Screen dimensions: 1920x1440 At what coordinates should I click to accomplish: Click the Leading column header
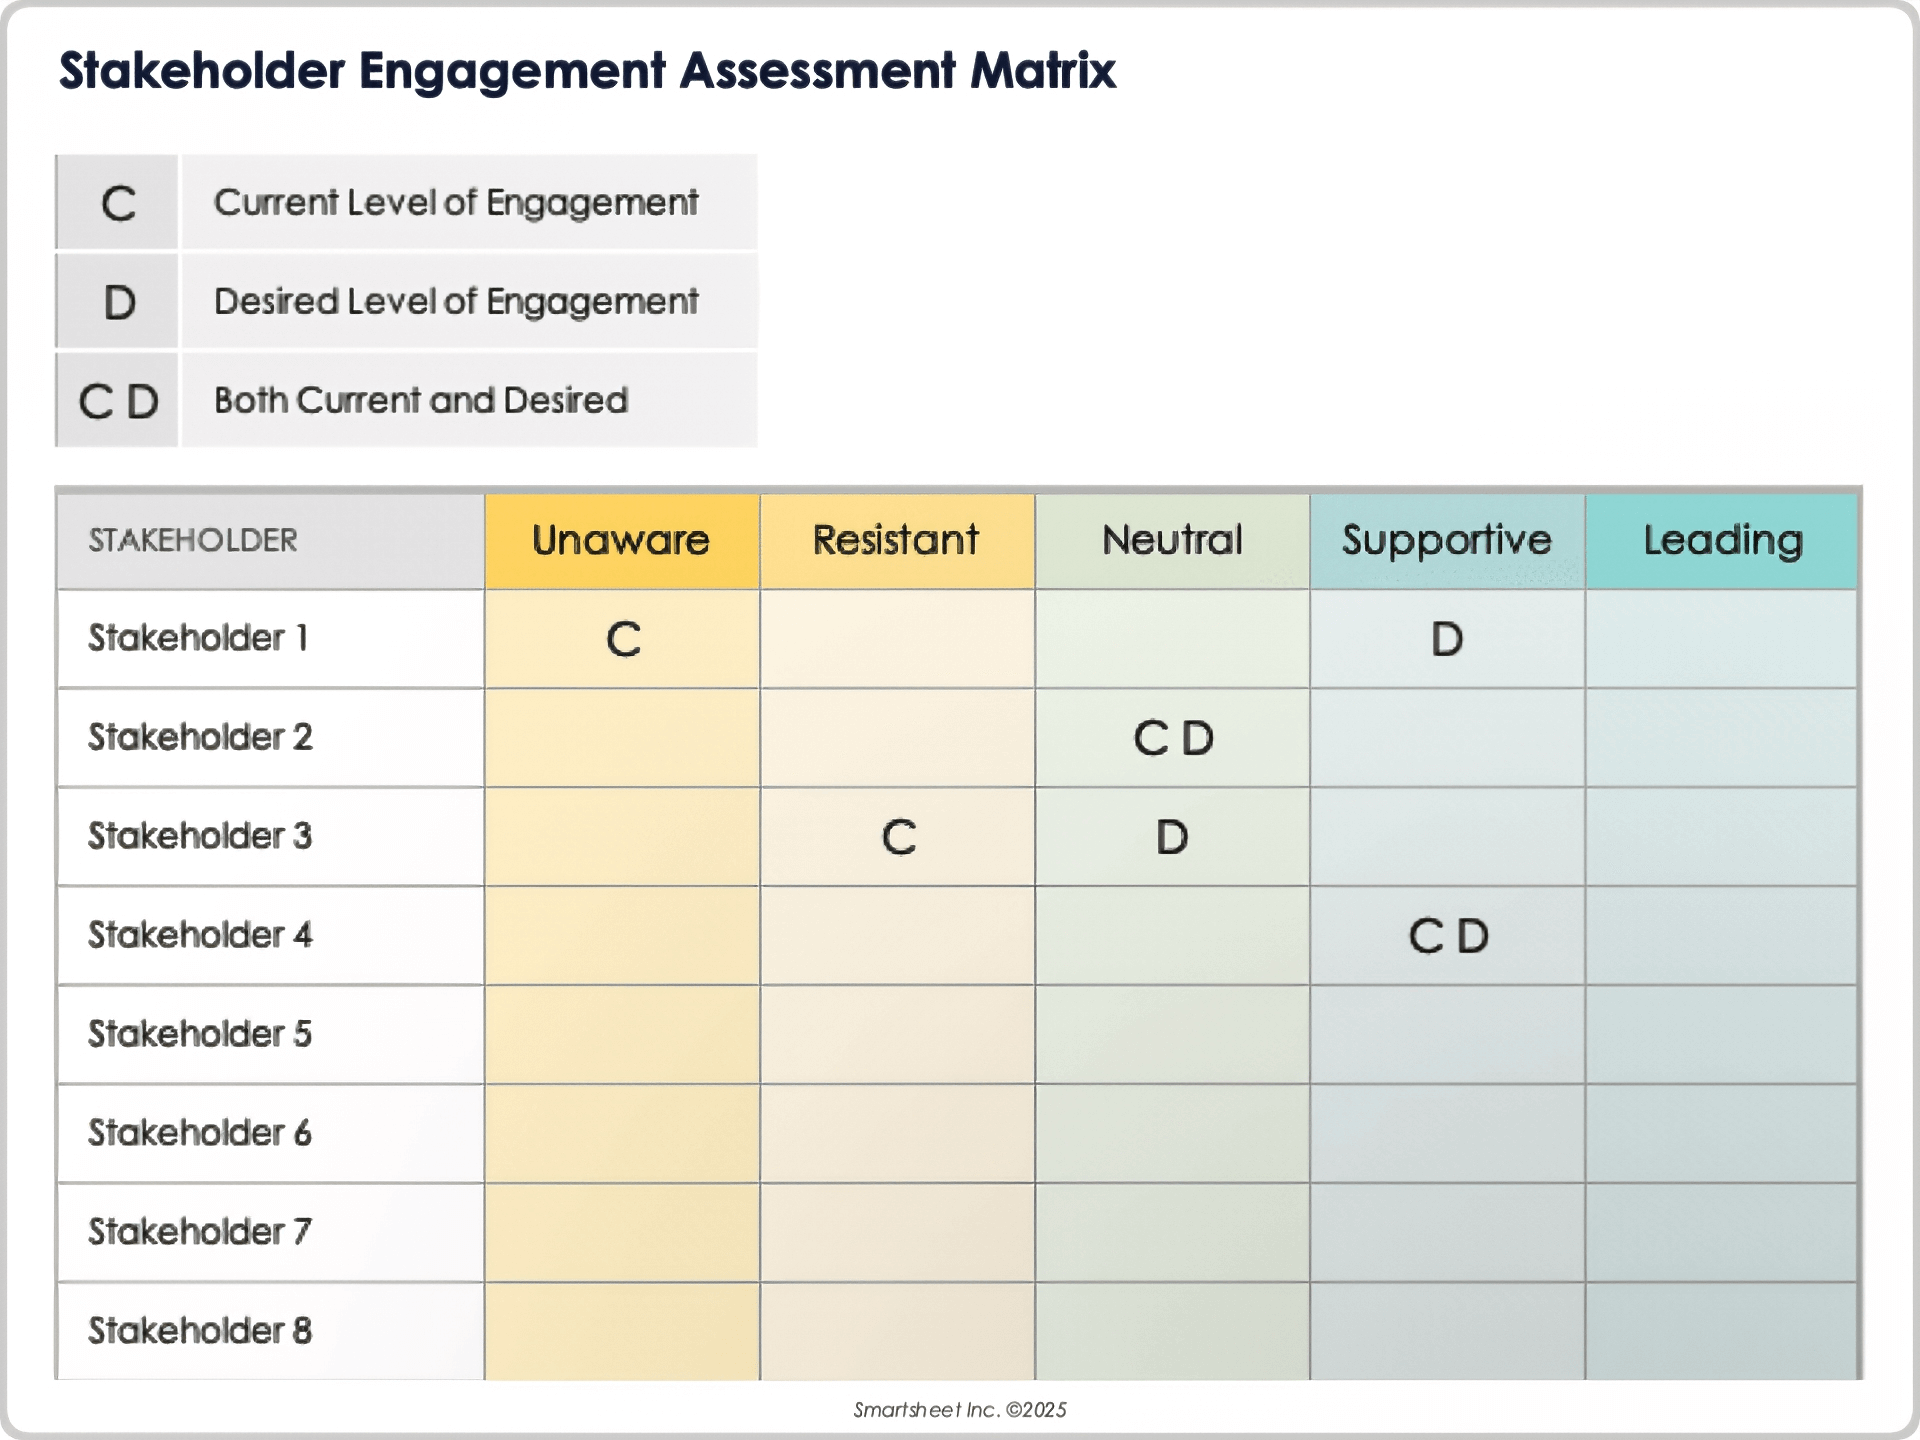1722,541
